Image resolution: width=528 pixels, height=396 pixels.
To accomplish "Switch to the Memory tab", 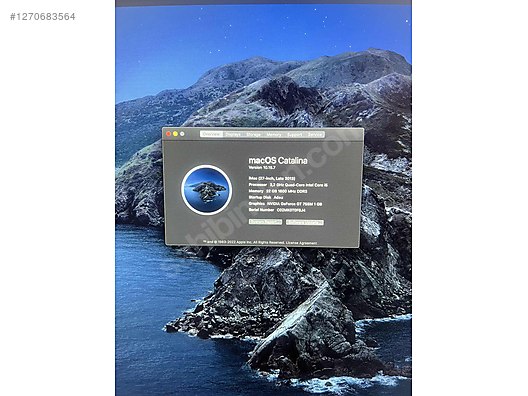I will click(274, 134).
